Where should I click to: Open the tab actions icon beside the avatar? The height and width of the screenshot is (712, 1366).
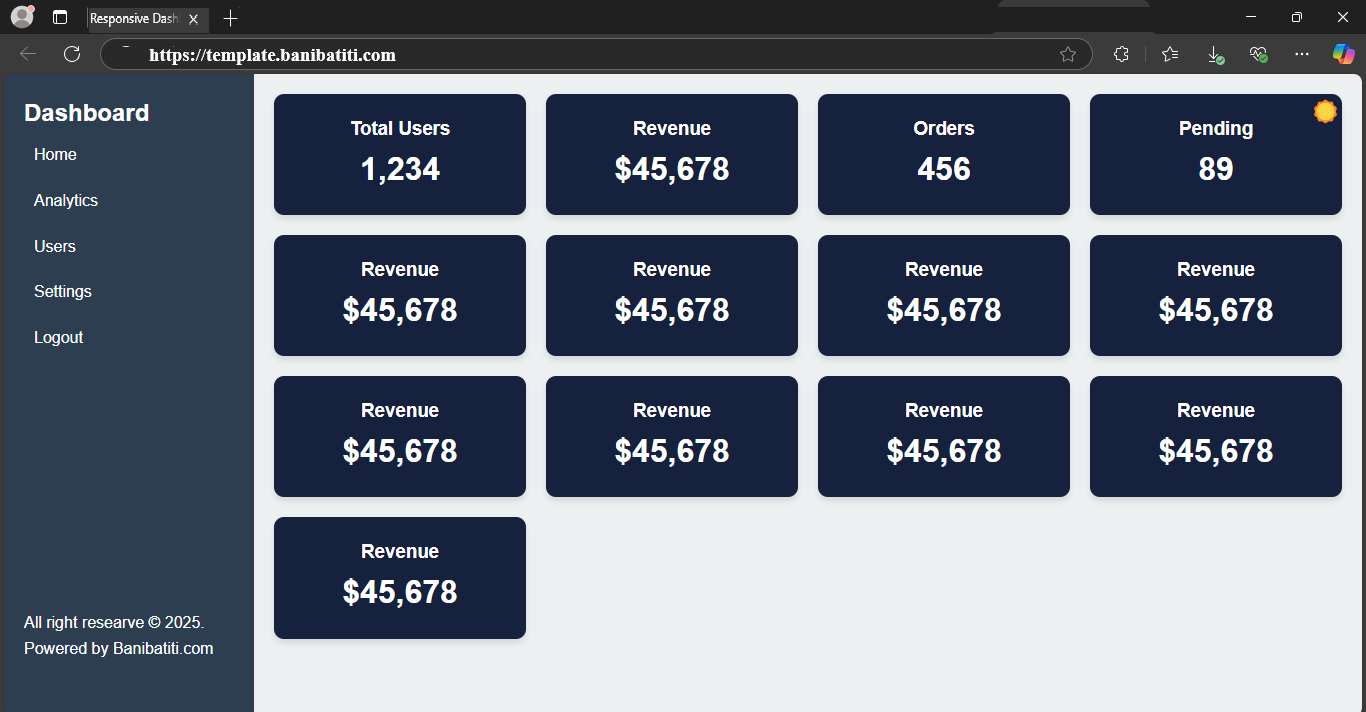click(x=60, y=17)
